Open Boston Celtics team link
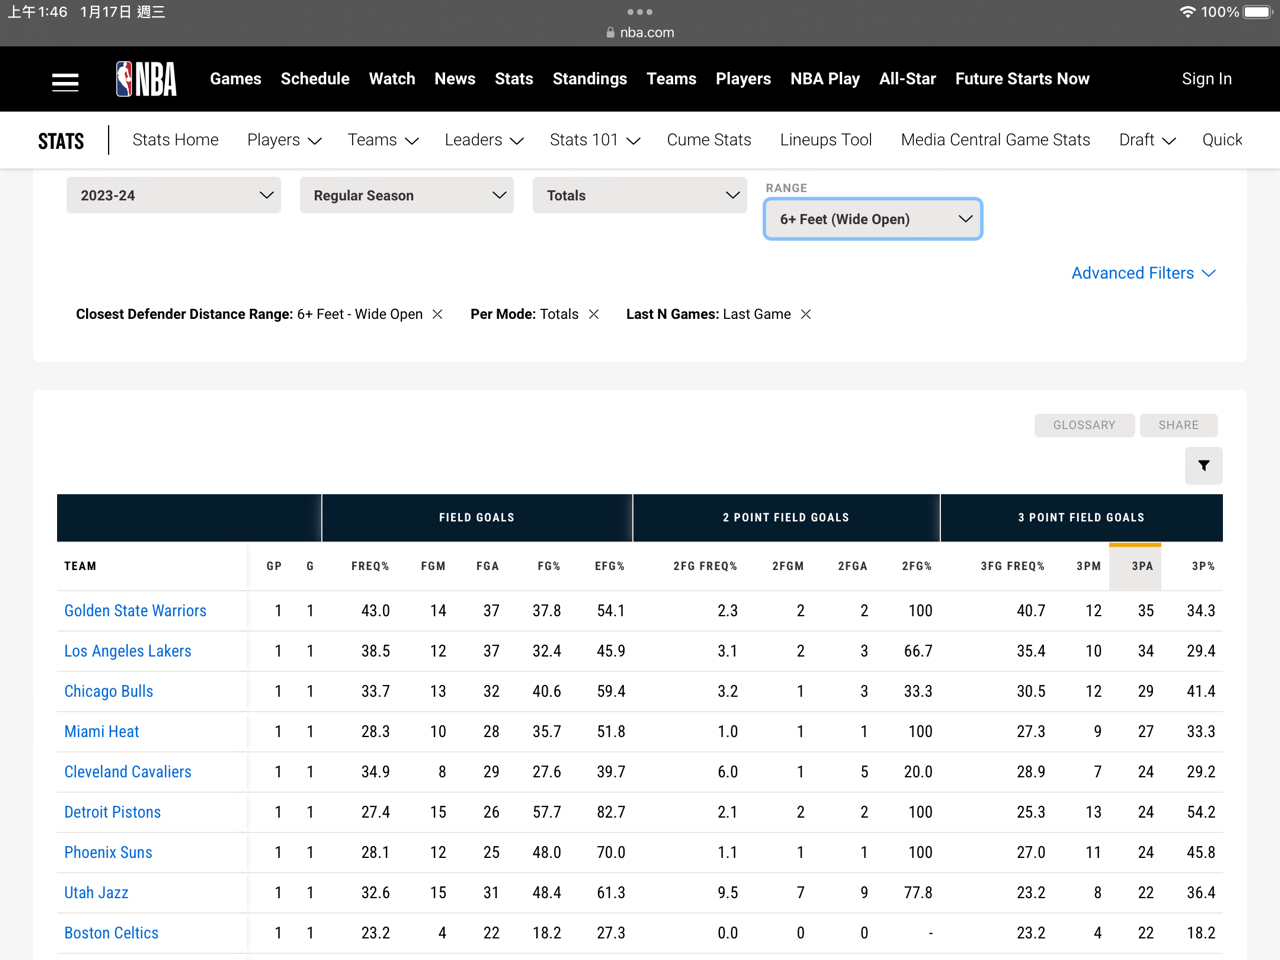Image resolution: width=1280 pixels, height=960 pixels. pos(111,933)
